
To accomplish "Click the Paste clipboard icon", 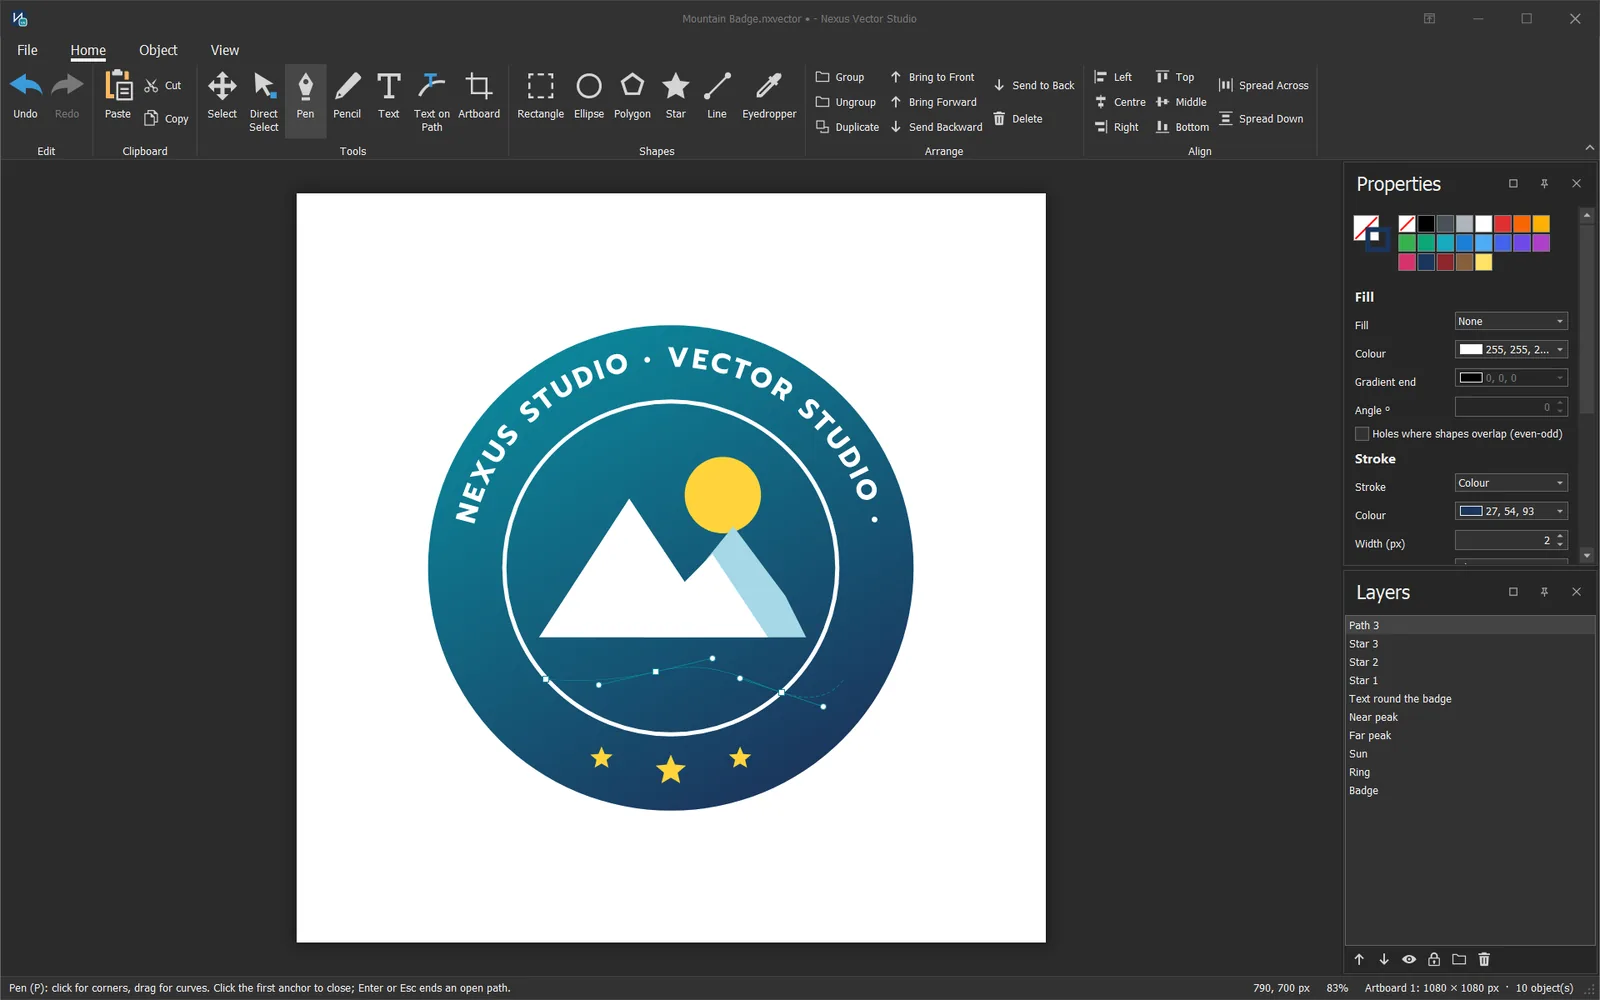I will 118,96.
